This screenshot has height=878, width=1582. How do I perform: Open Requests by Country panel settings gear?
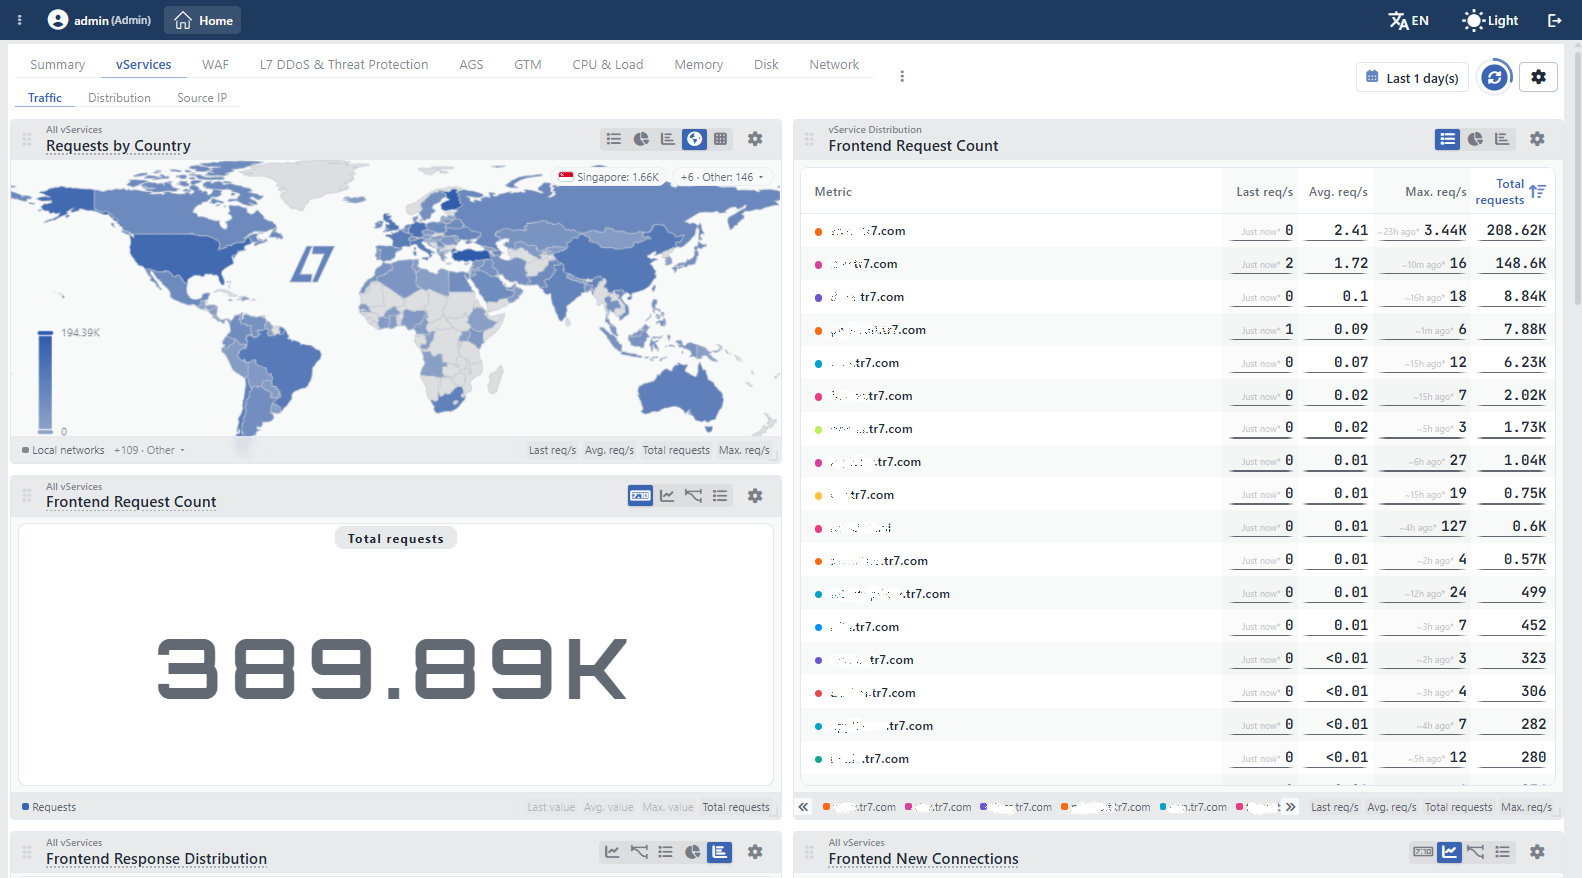pos(755,139)
